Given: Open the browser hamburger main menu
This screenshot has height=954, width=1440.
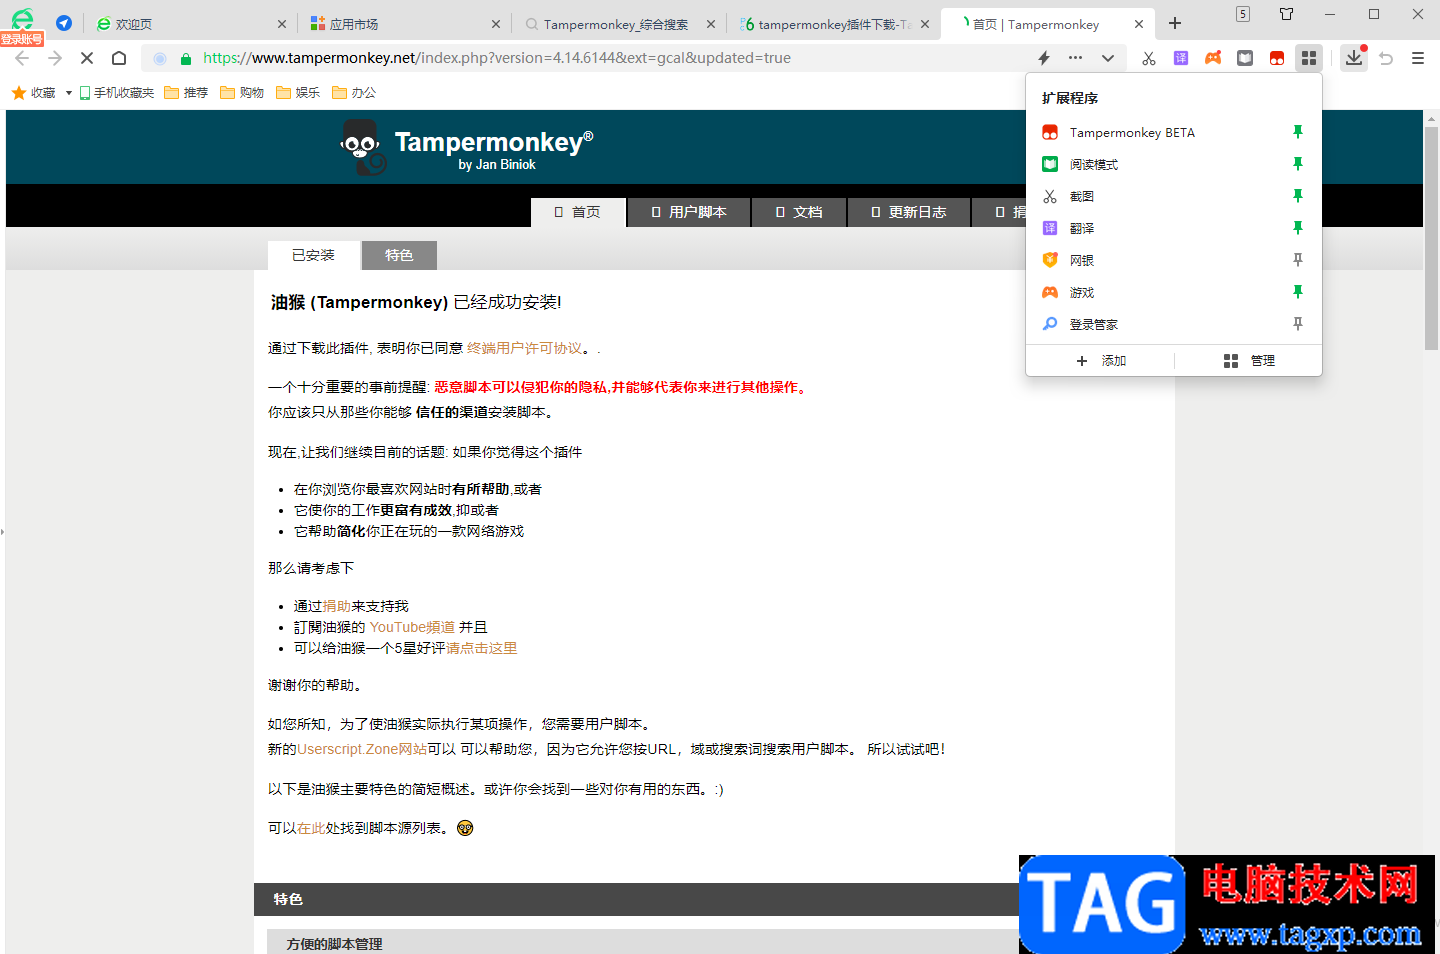Looking at the screenshot, I should pyautogui.click(x=1418, y=58).
